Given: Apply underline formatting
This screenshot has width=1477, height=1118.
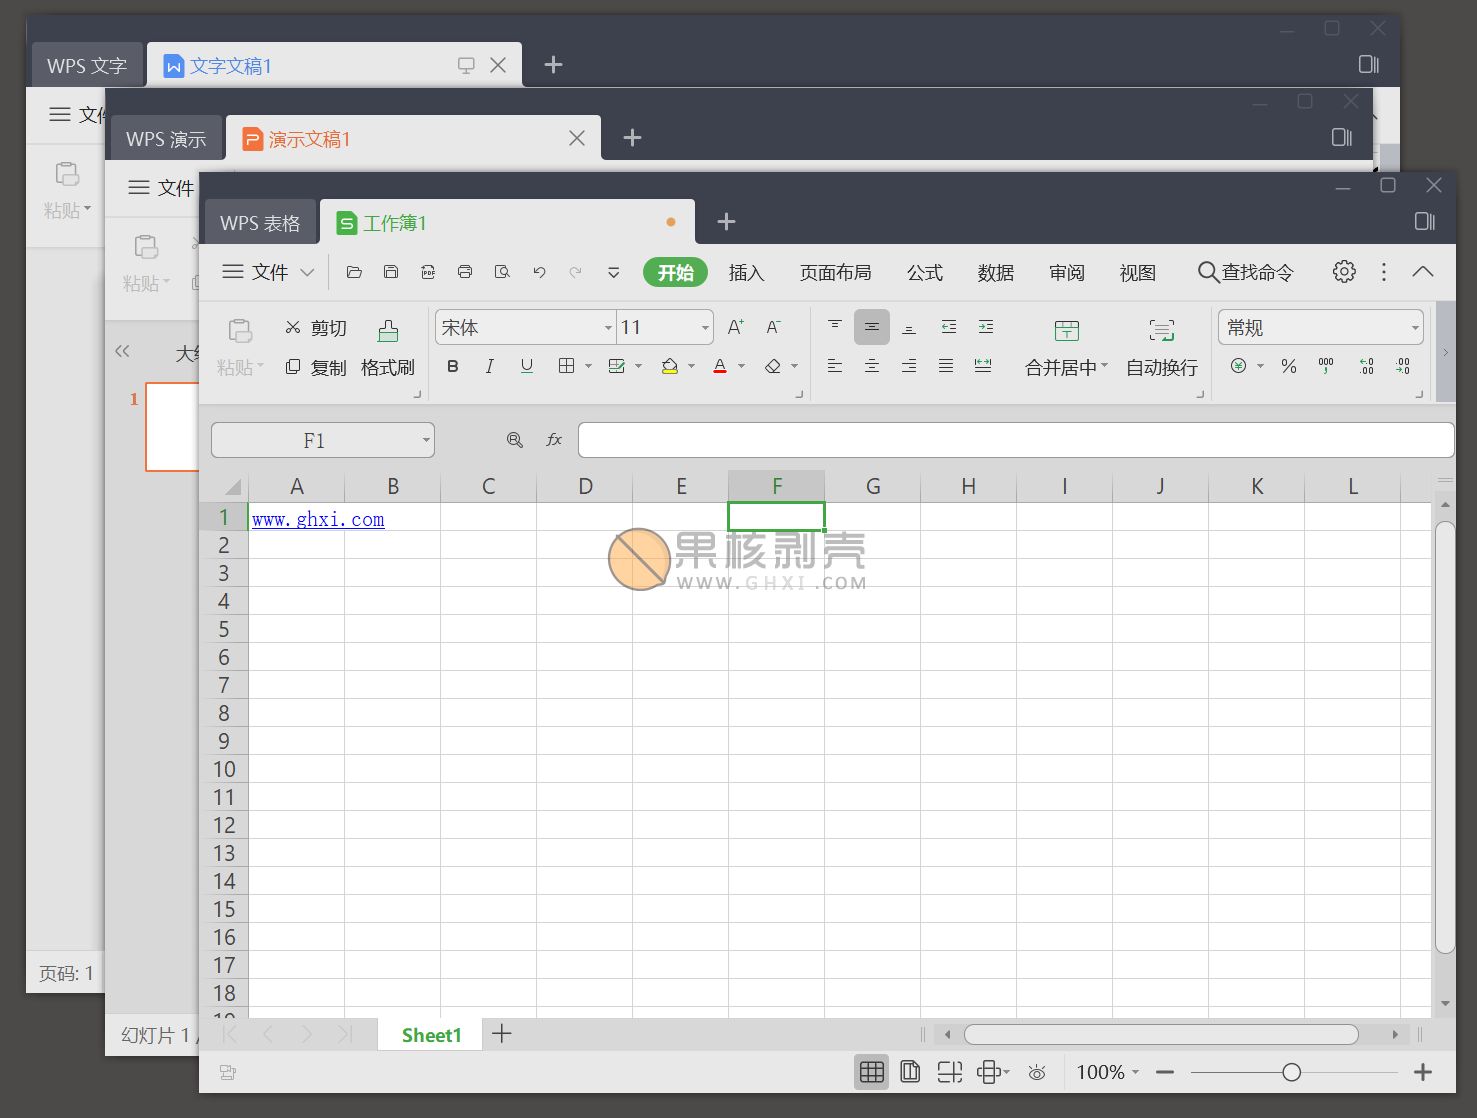Looking at the screenshot, I should 526,366.
